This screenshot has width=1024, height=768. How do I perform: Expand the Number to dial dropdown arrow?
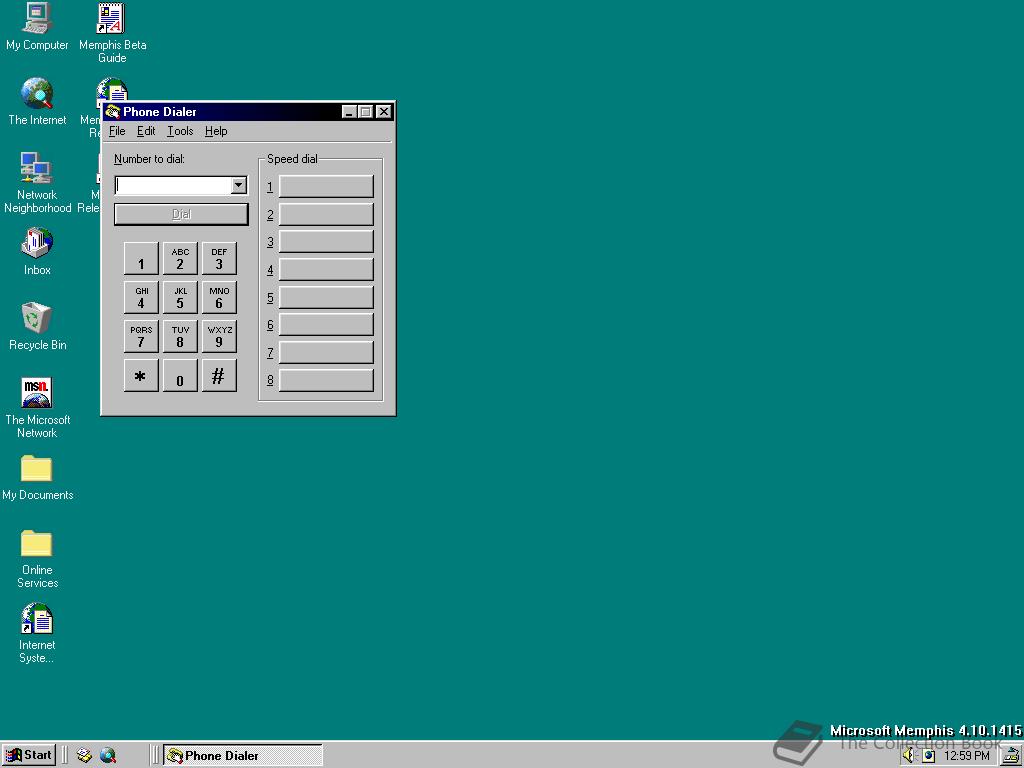tap(239, 185)
